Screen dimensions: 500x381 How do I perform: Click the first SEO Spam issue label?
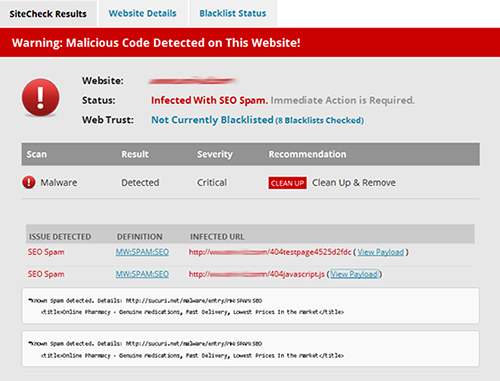[46, 252]
